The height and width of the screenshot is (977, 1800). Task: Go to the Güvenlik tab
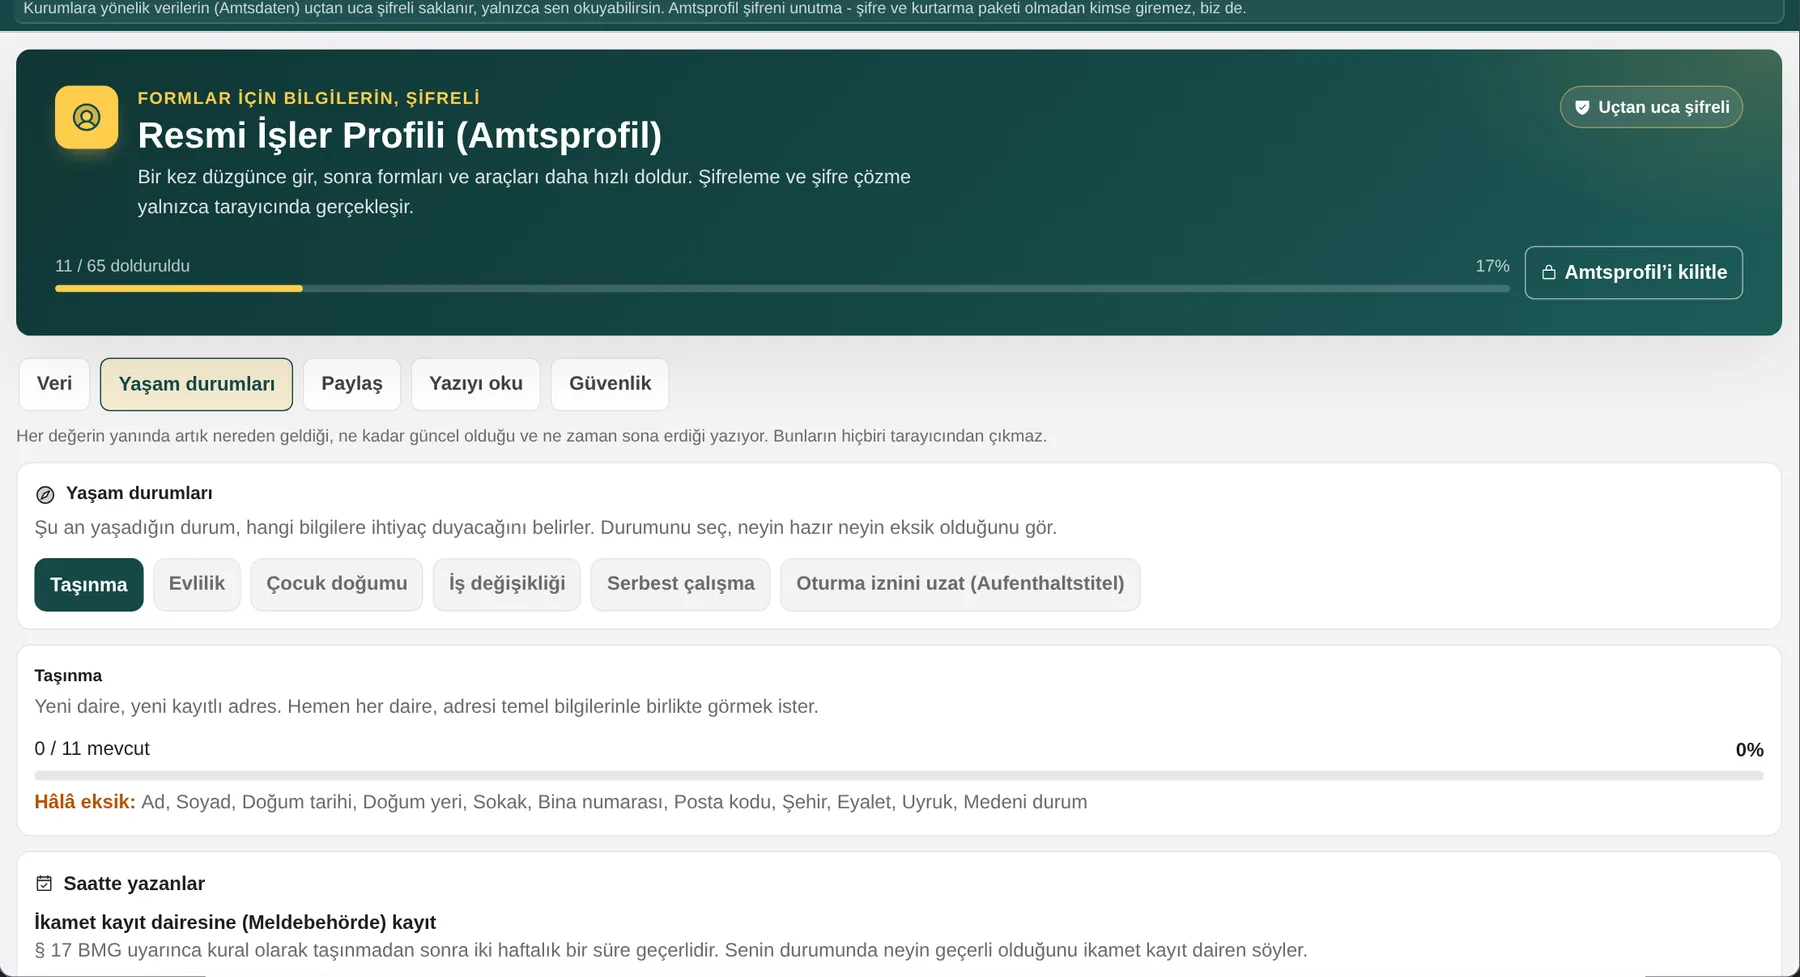(x=610, y=384)
